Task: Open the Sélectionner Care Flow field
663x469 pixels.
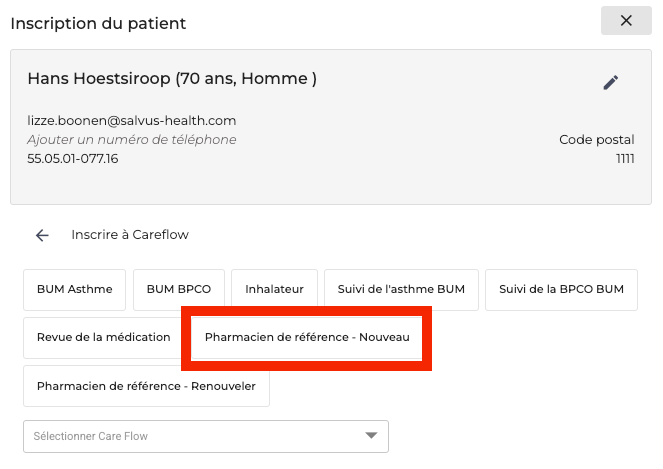Action: pyautogui.click(x=190, y=436)
